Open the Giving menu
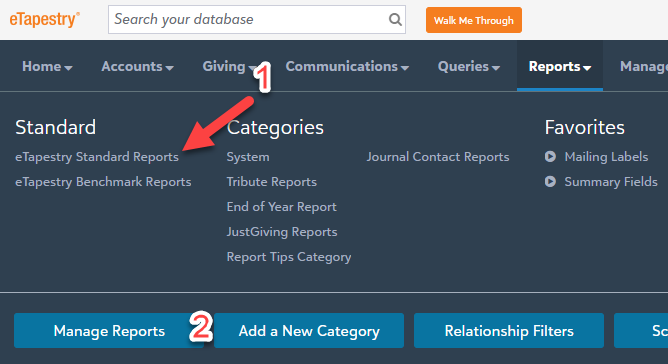This screenshot has height=364, width=668. pyautogui.click(x=230, y=66)
